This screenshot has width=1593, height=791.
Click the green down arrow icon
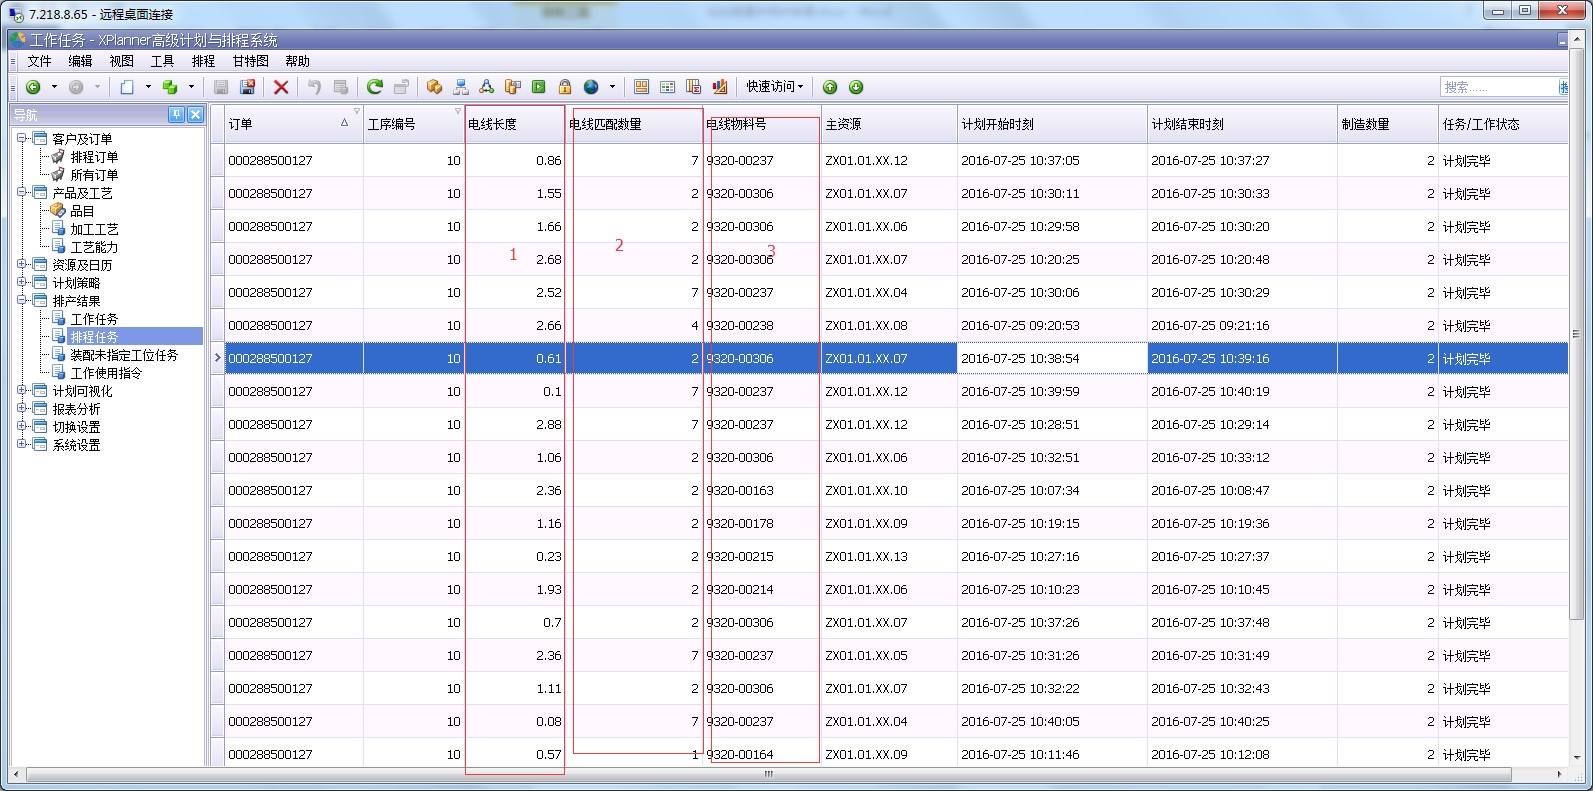(856, 87)
